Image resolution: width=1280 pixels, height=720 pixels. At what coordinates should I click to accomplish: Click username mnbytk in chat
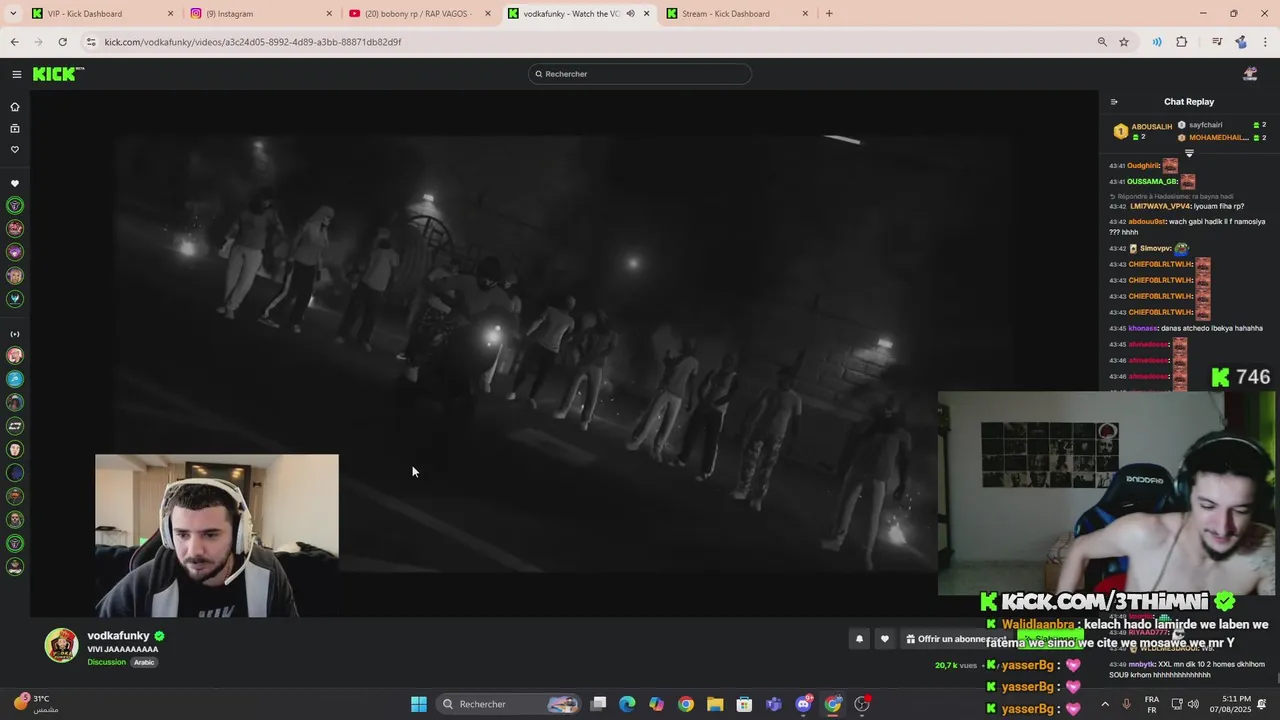[x=1142, y=664]
